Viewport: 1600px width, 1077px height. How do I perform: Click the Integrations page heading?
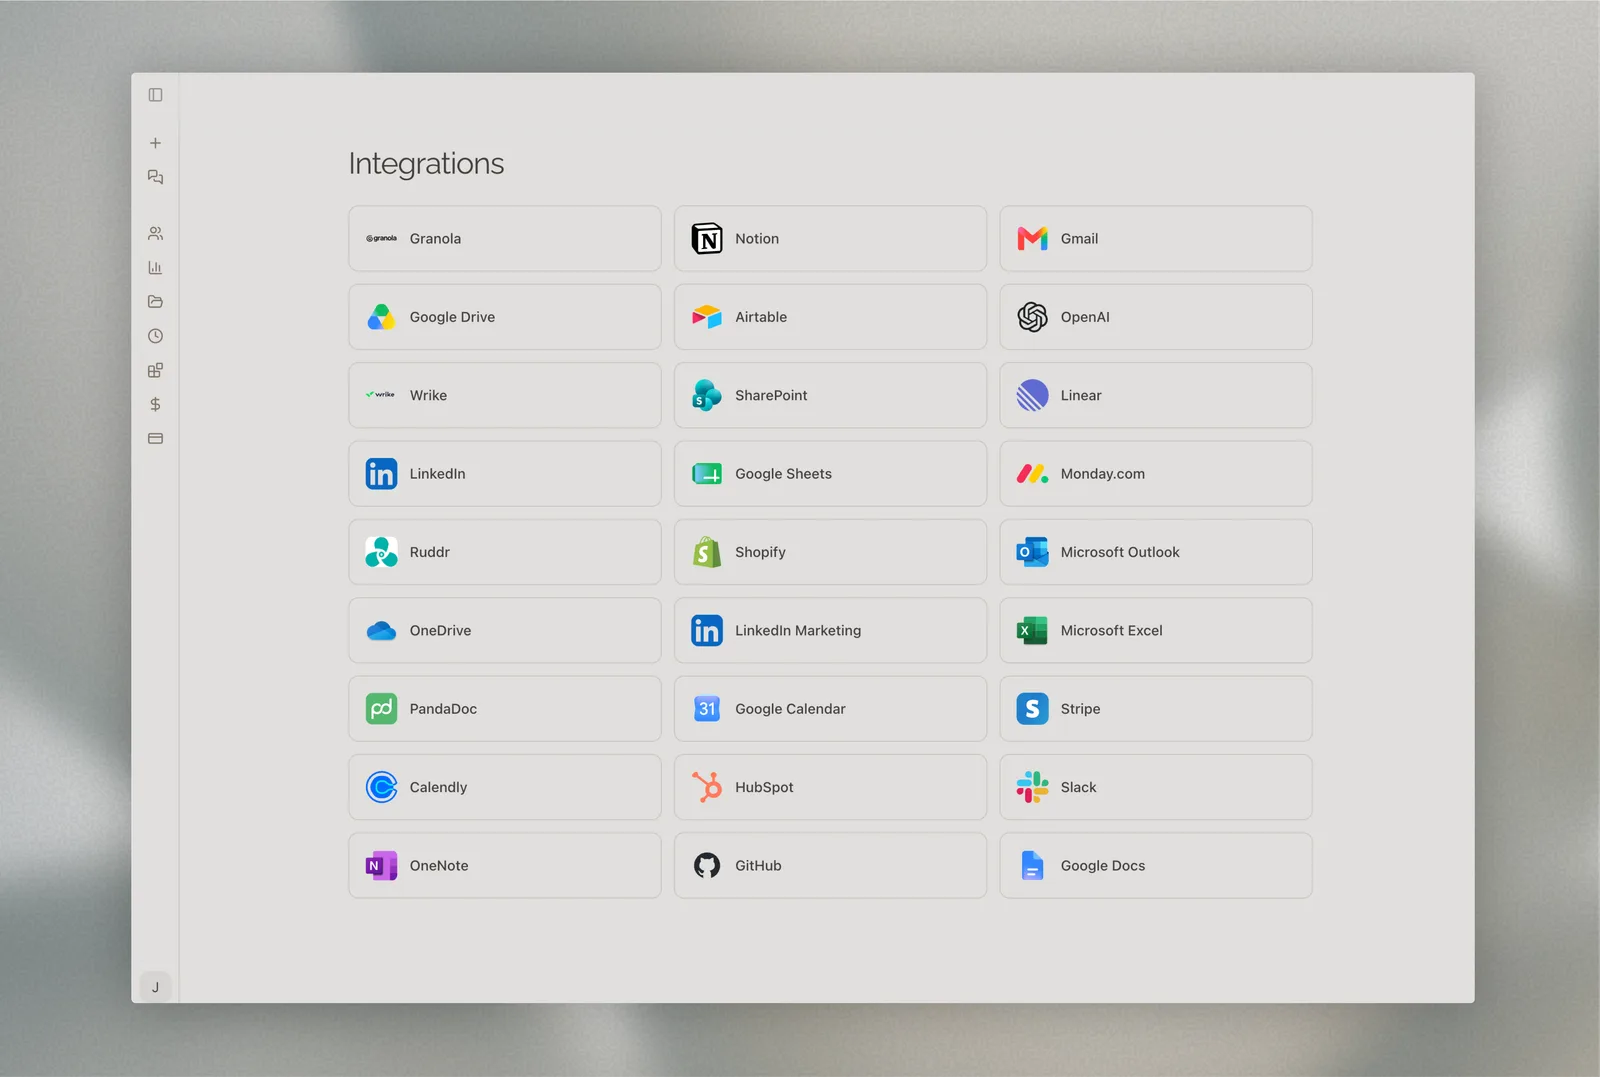(x=426, y=164)
